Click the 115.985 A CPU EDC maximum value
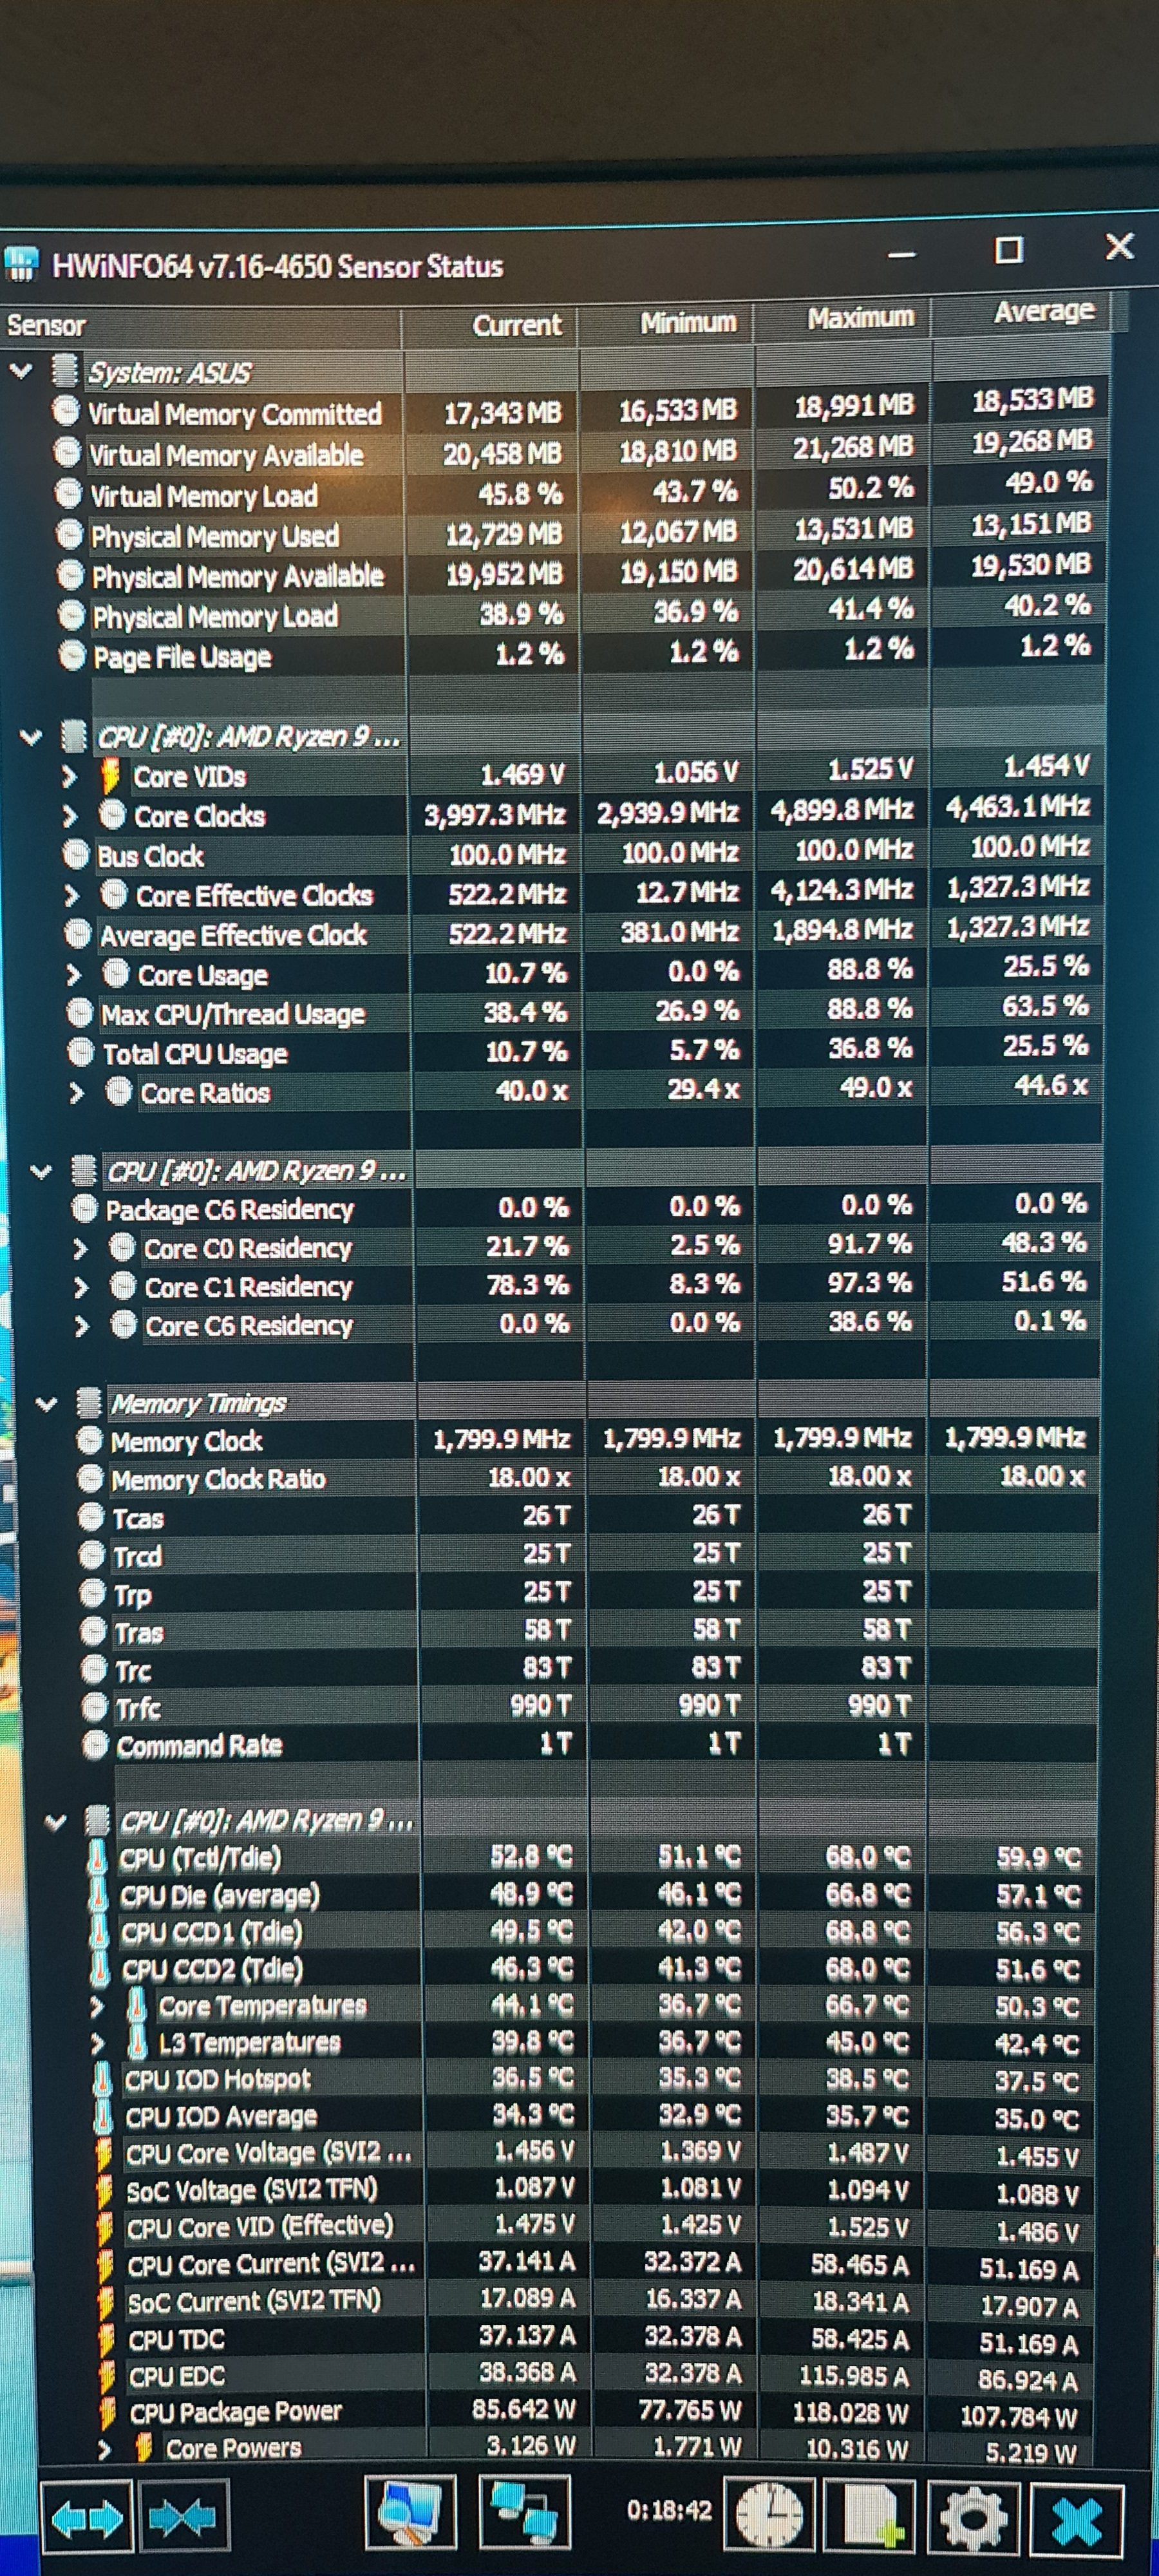Viewport: 1159px width, 2576px height. [x=853, y=2375]
